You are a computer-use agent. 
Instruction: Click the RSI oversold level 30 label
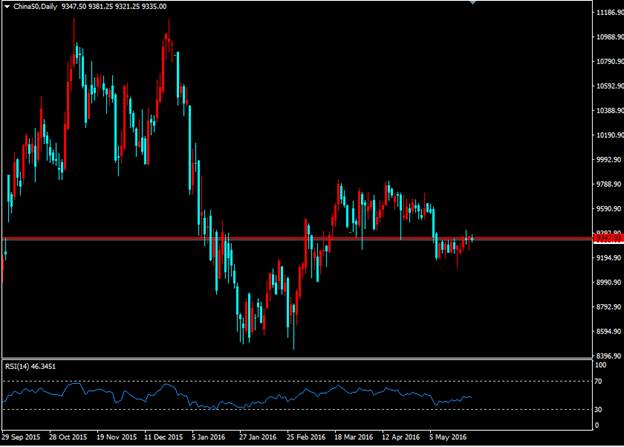[599, 409]
